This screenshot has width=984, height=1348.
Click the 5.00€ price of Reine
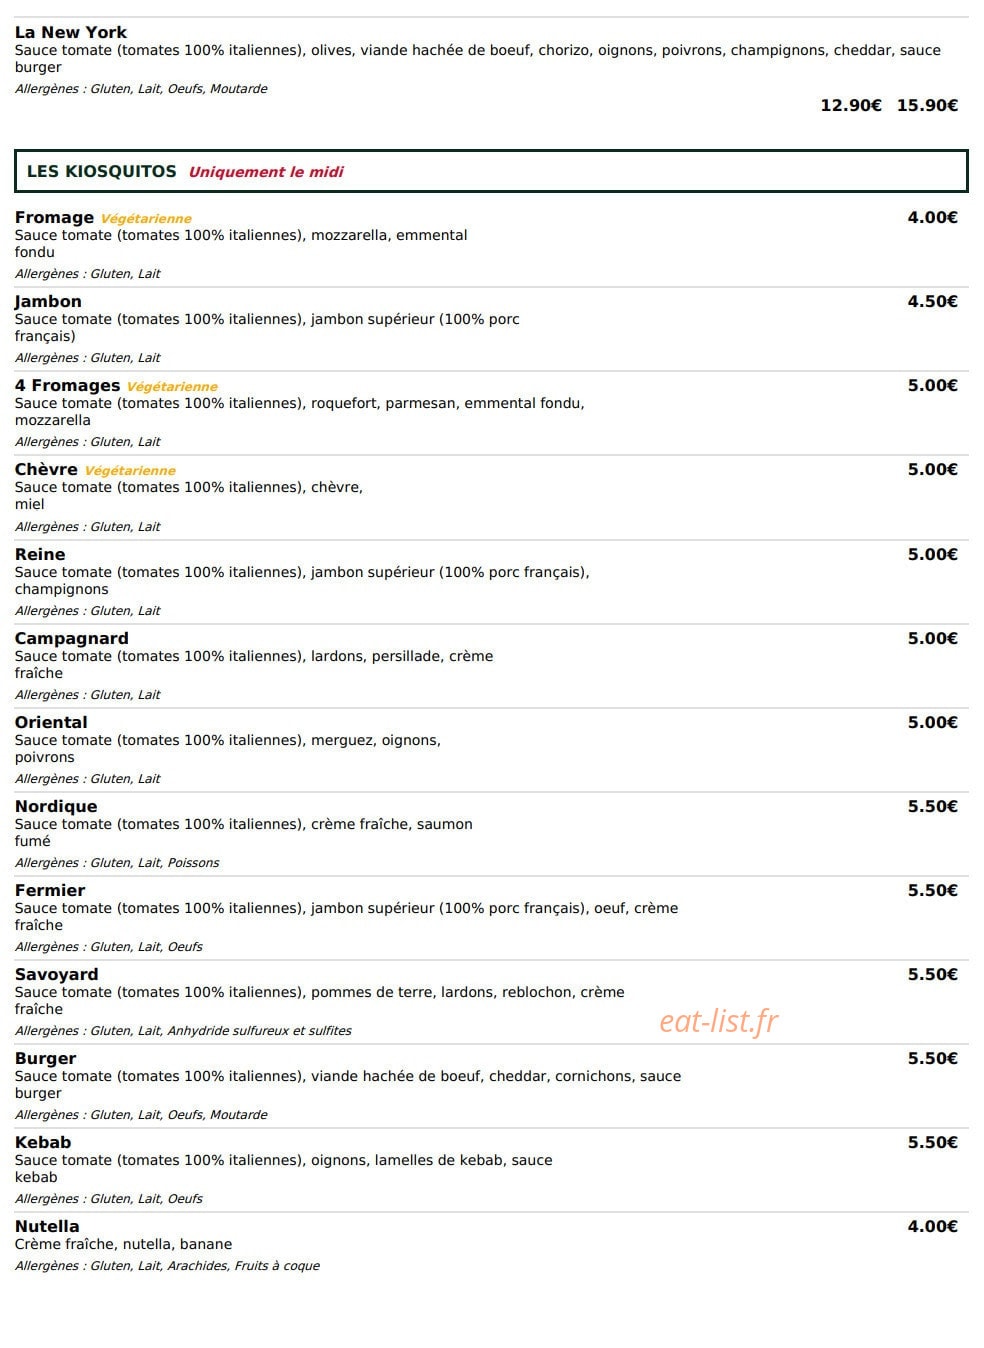coord(932,554)
